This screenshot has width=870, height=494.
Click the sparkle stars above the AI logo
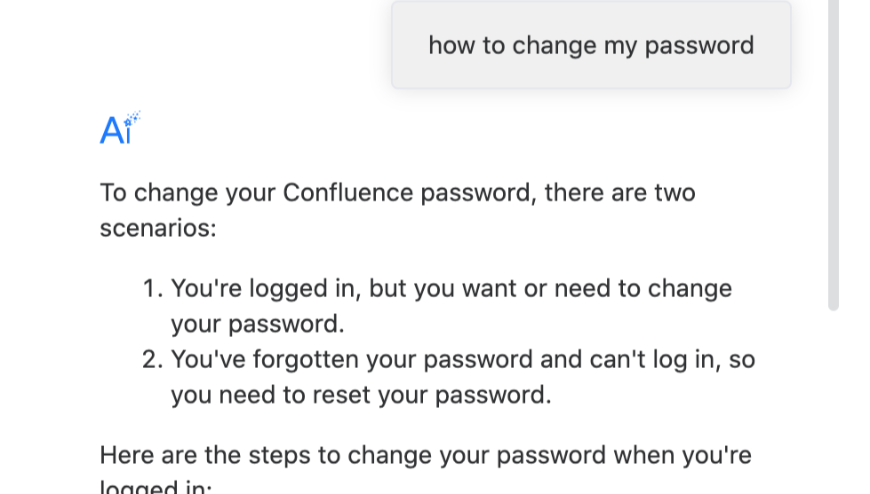[x=133, y=119]
